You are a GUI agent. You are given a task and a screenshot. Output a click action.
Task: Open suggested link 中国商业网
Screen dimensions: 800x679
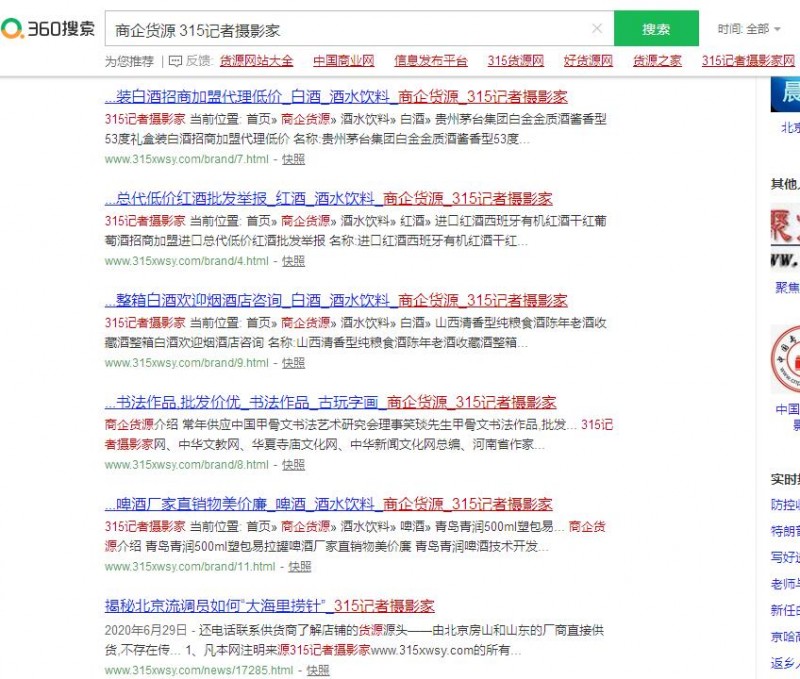(343, 61)
